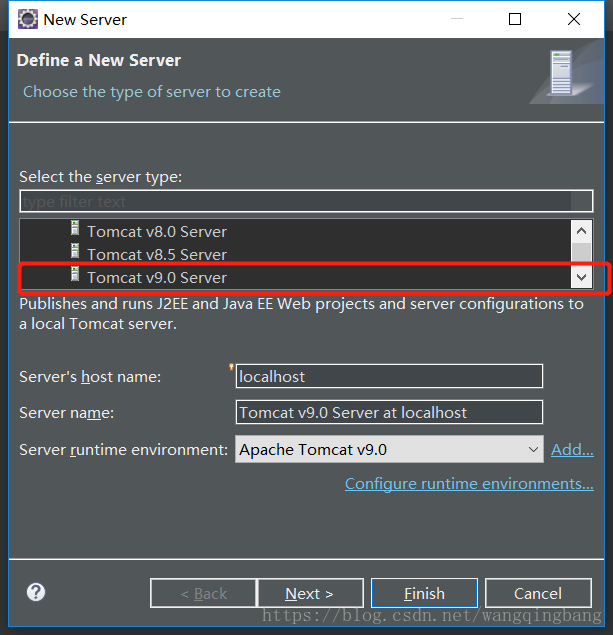
Task: Click the Cancel button
Action: click(538, 593)
